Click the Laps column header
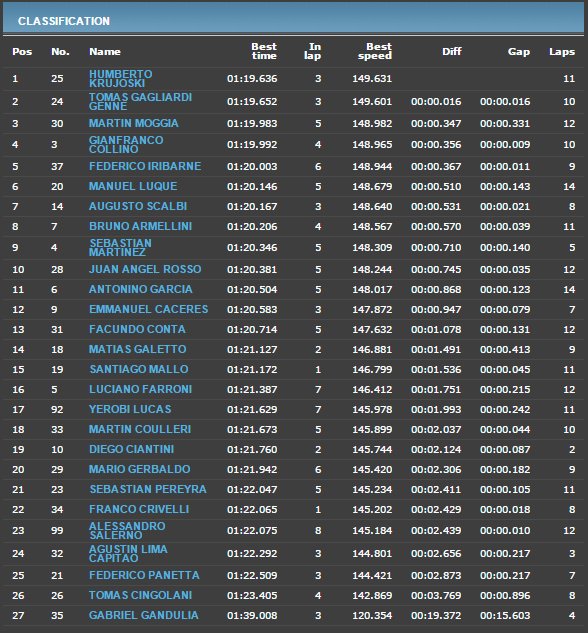This screenshot has width=588, height=633. point(562,52)
